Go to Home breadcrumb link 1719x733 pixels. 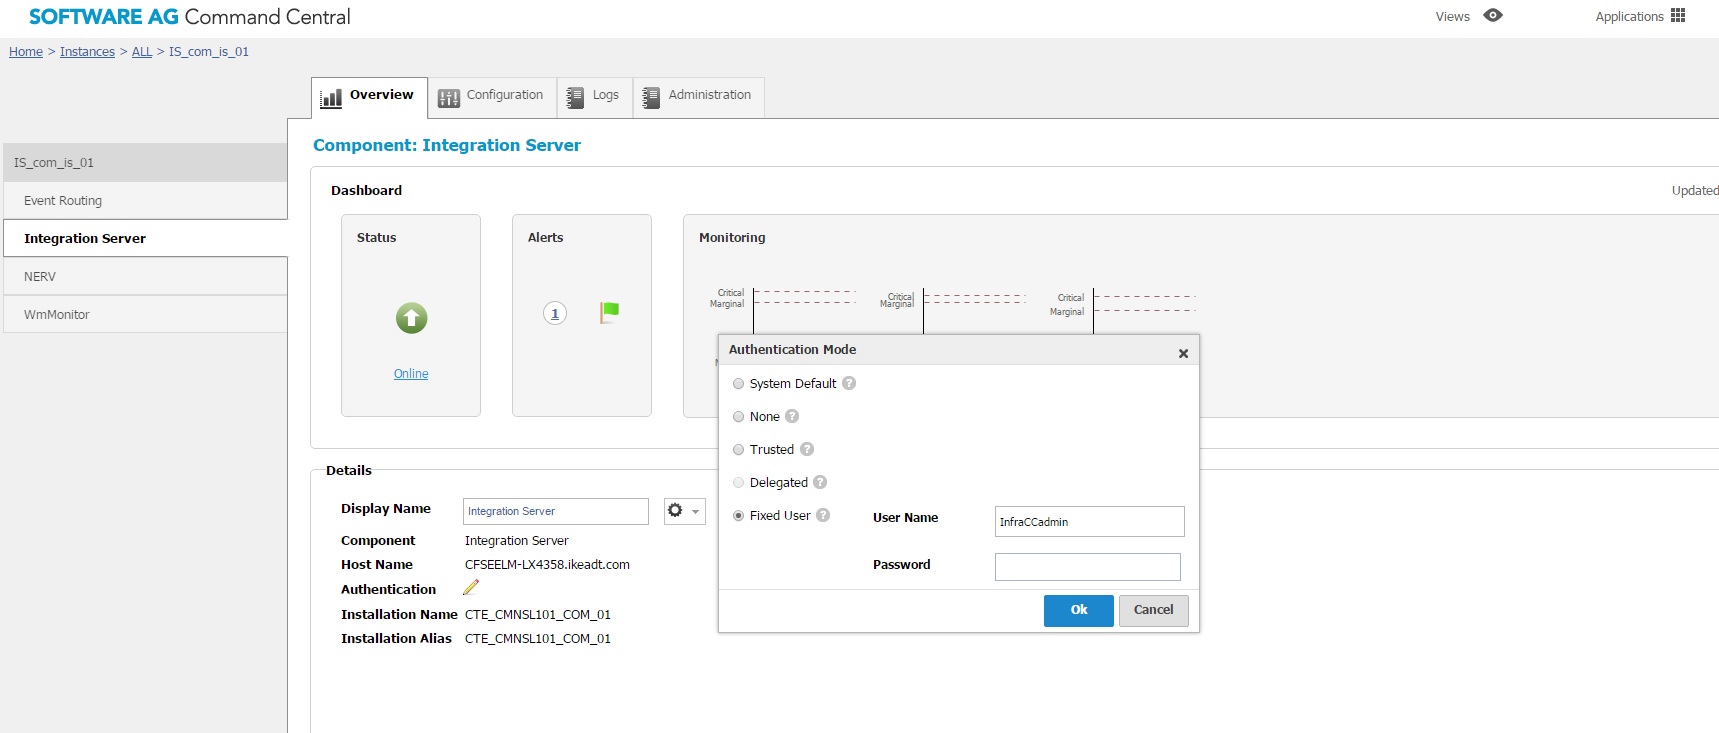pyautogui.click(x=26, y=52)
